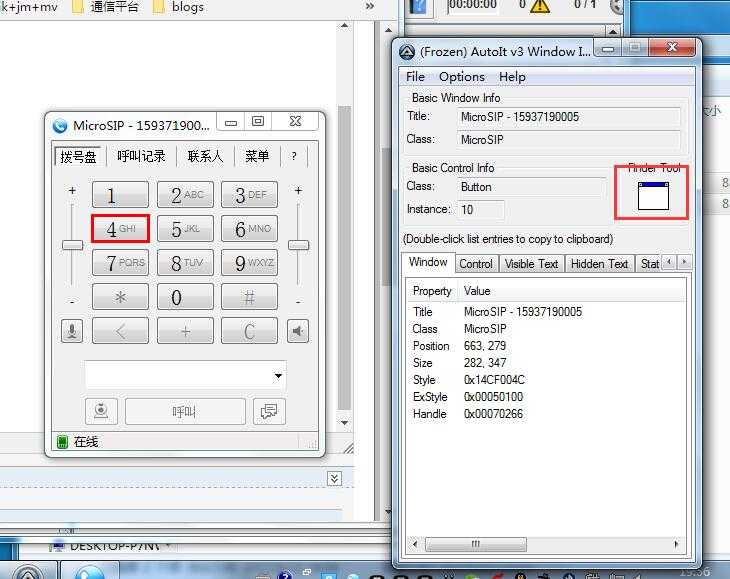This screenshot has width=730, height=579.
Task: Select the partially shown Stat tab
Action: click(x=649, y=264)
